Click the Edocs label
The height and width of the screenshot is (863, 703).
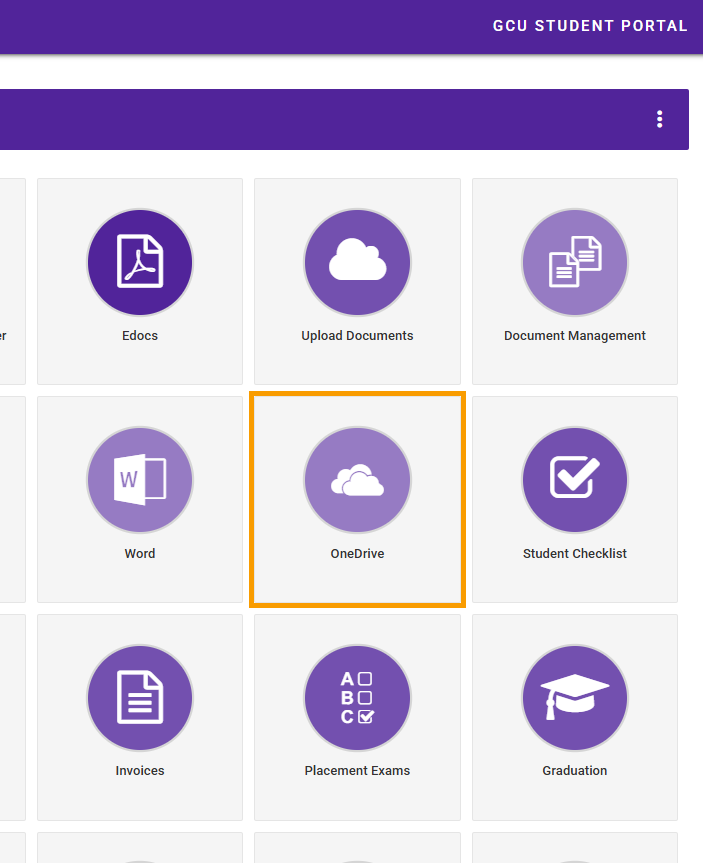pyautogui.click(x=140, y=336)
